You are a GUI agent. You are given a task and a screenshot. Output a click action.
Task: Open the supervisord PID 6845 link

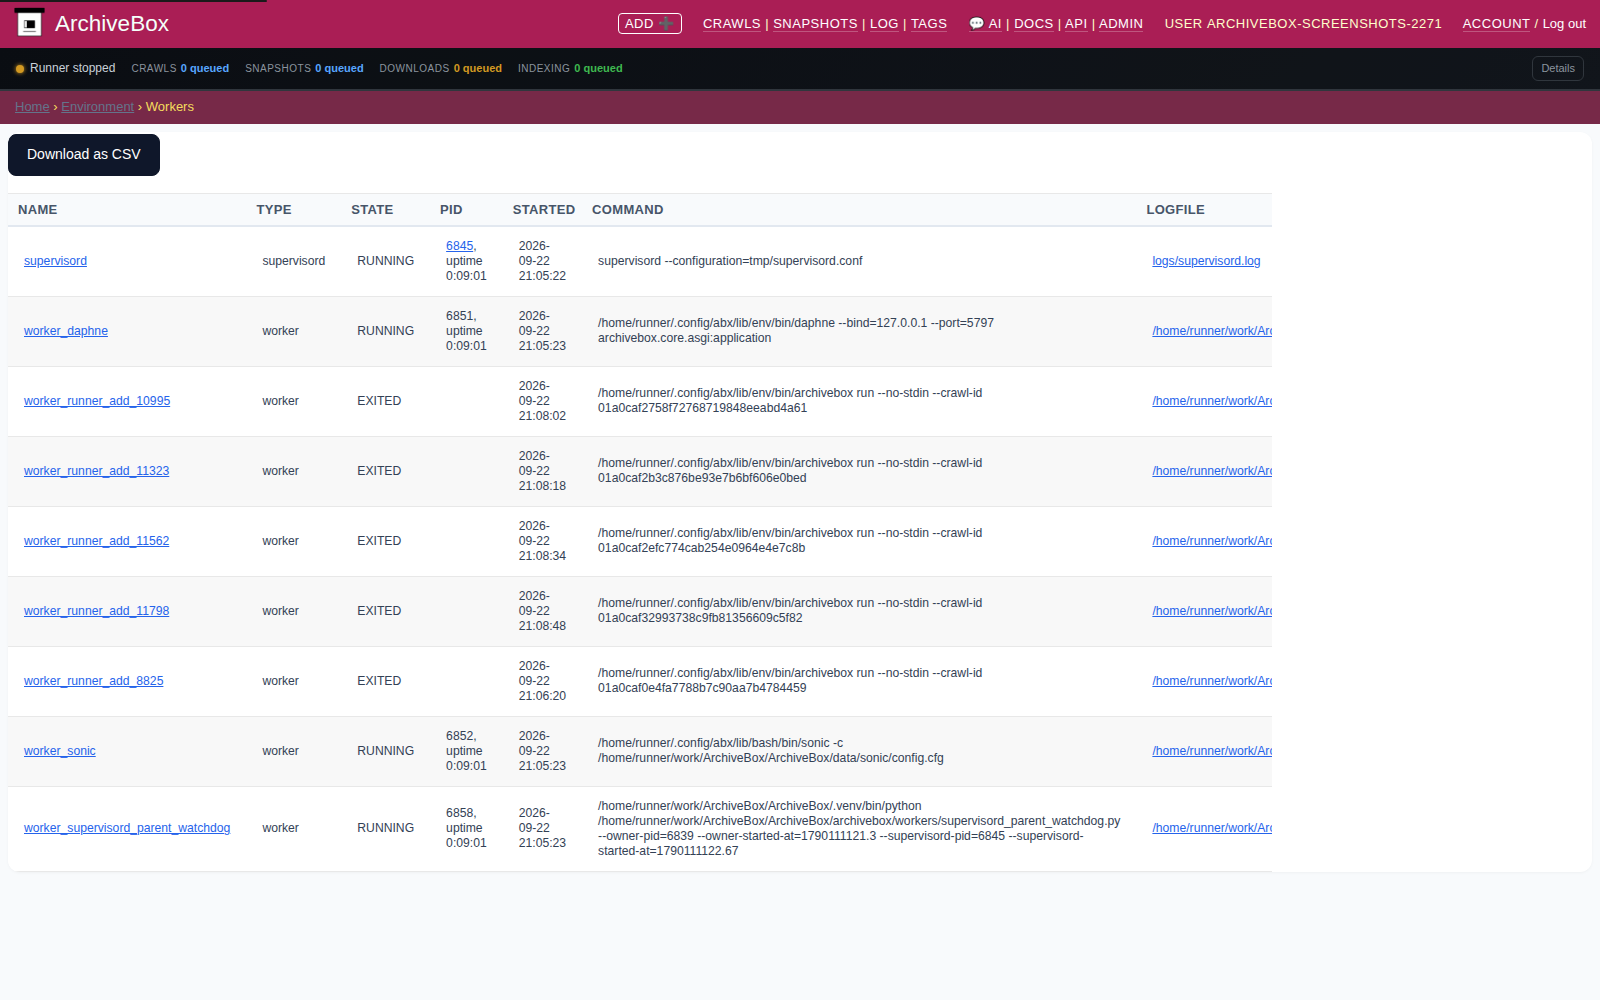(460, 246)
